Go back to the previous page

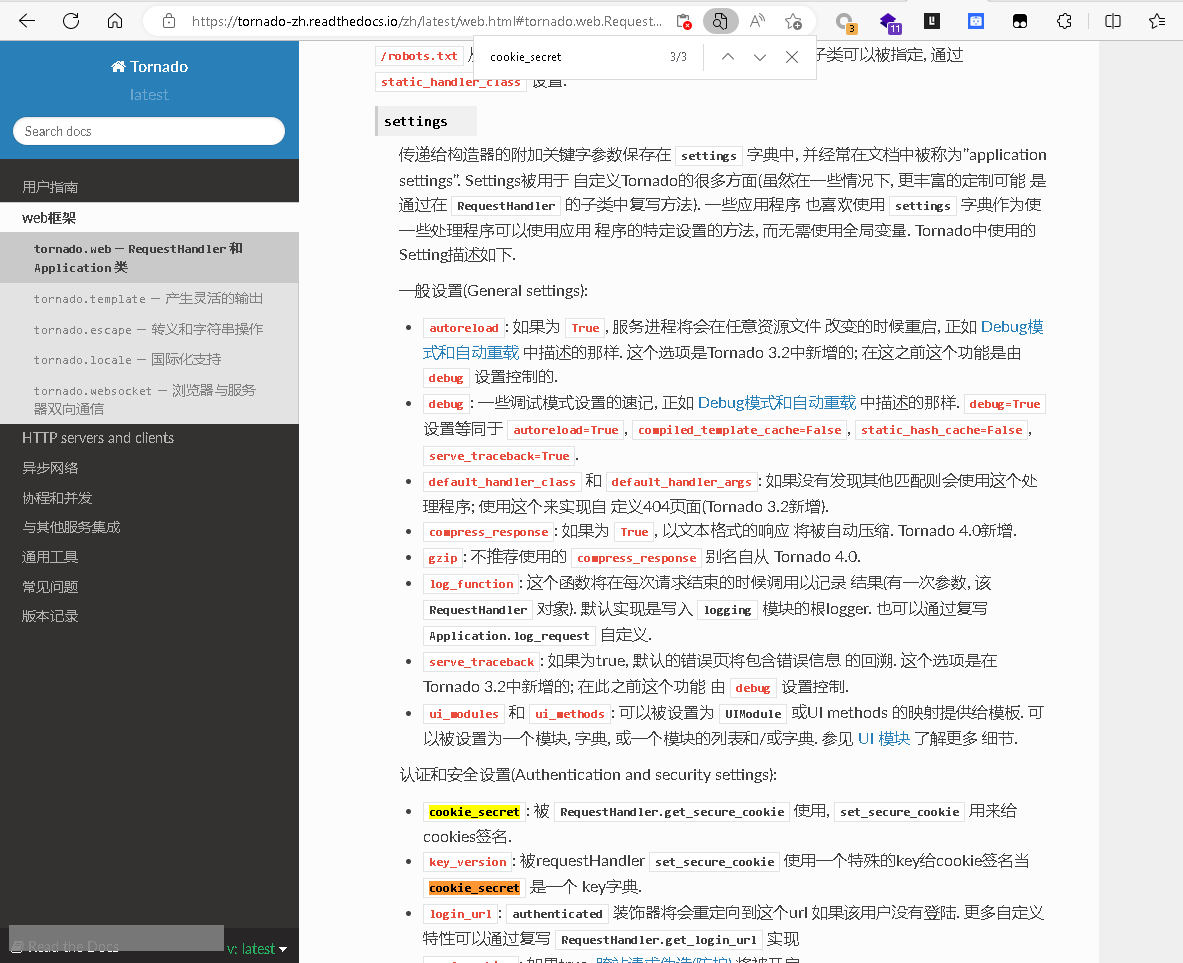click(x=27, y=20)
